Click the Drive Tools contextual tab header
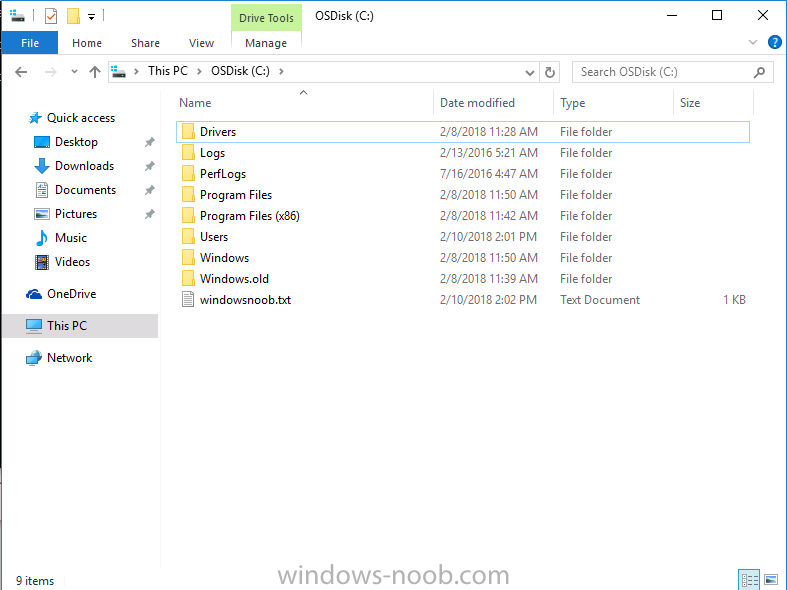This screenshot has width=787, height=590. click(266, 18)
